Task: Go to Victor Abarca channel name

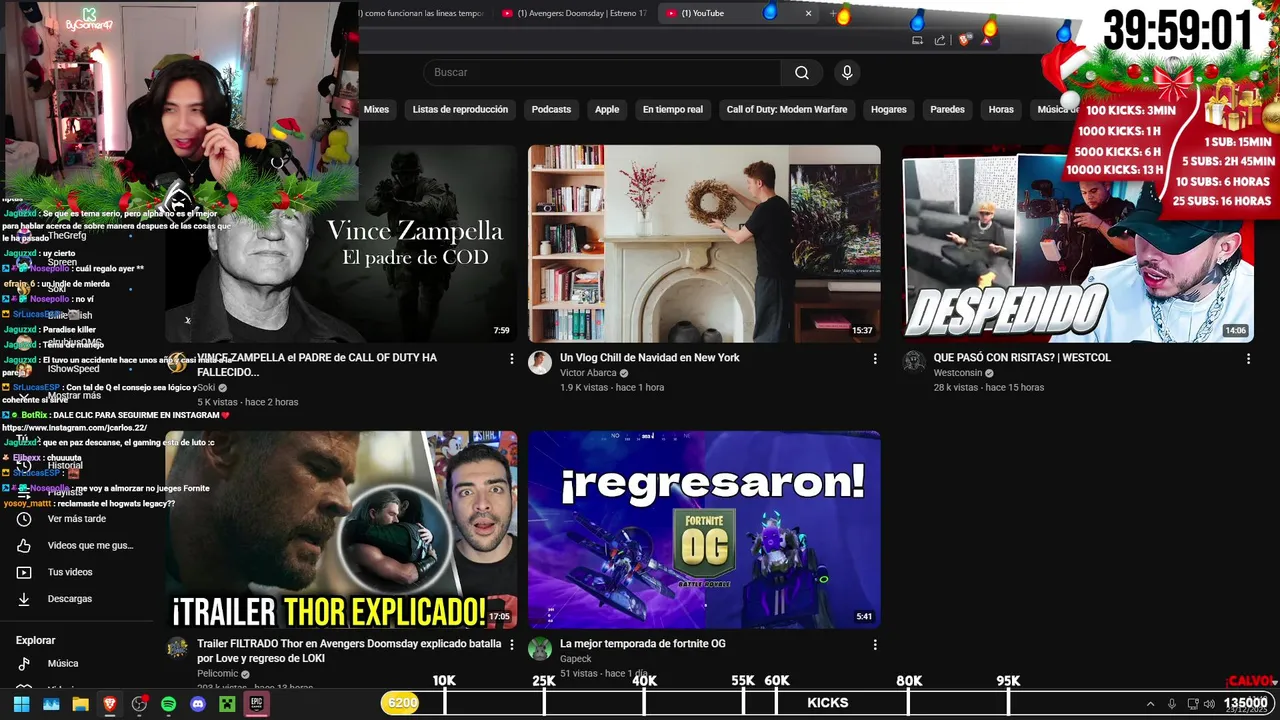Action: pyautogui.click(x=588, y=373)
